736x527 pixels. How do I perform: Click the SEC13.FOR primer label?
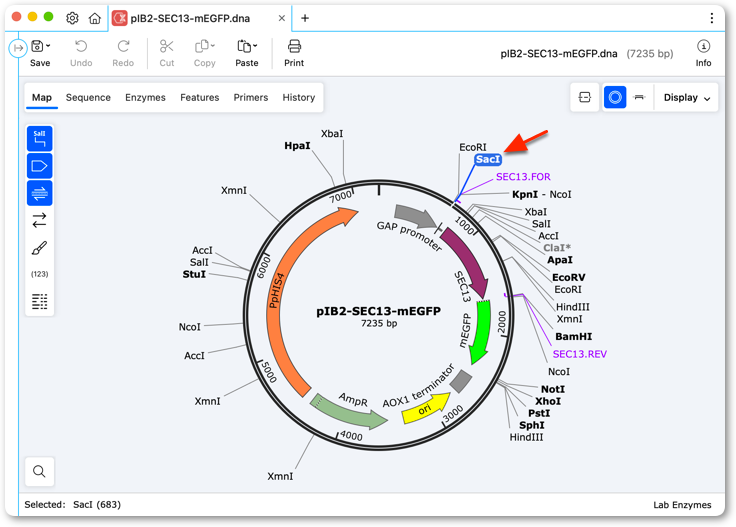click(523, 177)
